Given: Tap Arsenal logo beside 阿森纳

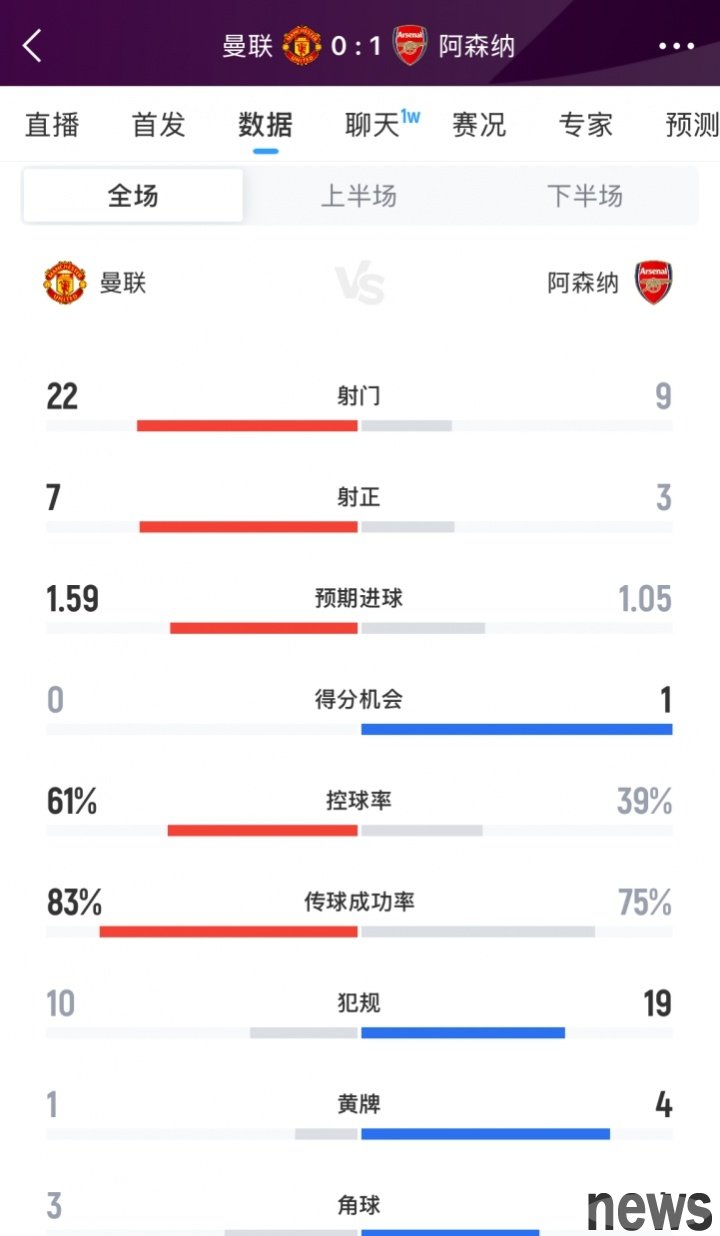Looking at the screenshot, I should click(x=654, y=283).
